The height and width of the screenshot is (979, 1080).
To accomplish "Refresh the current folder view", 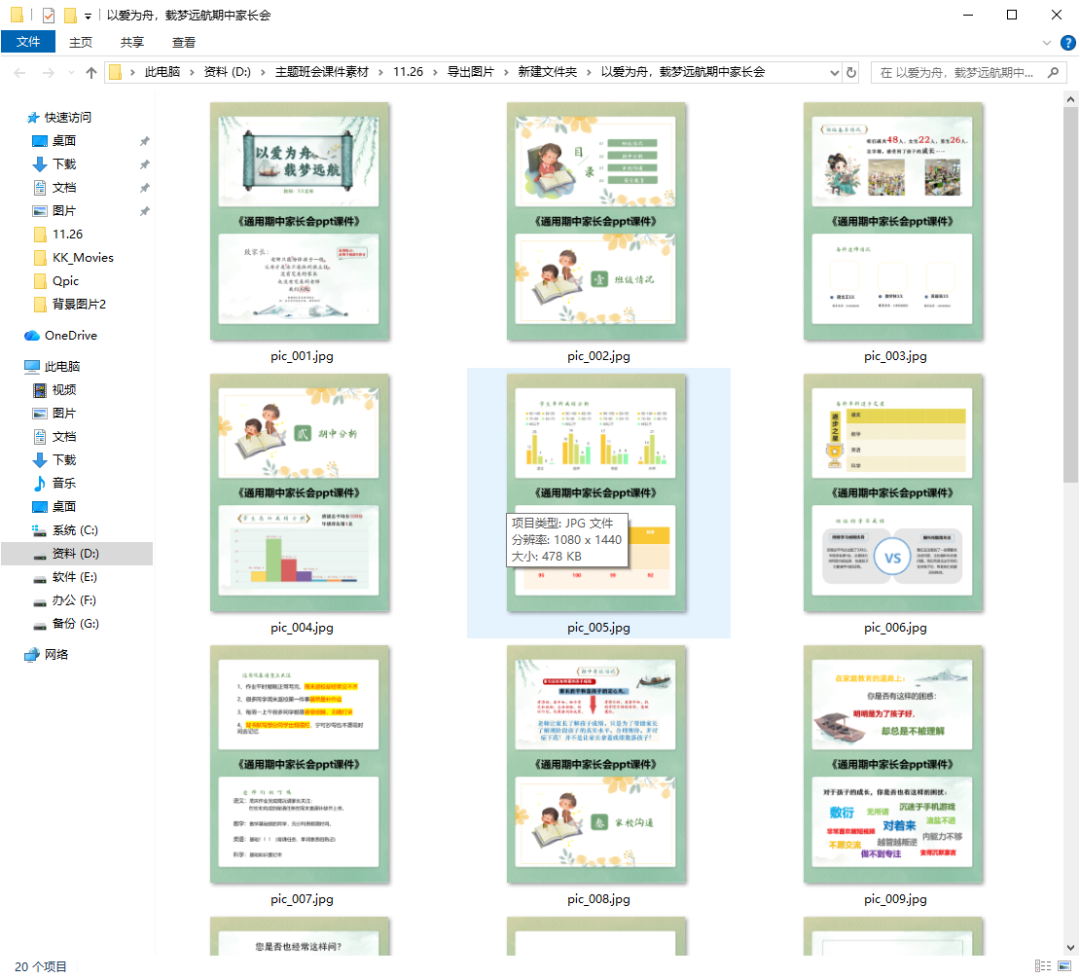I will click(x=851, y=73).
